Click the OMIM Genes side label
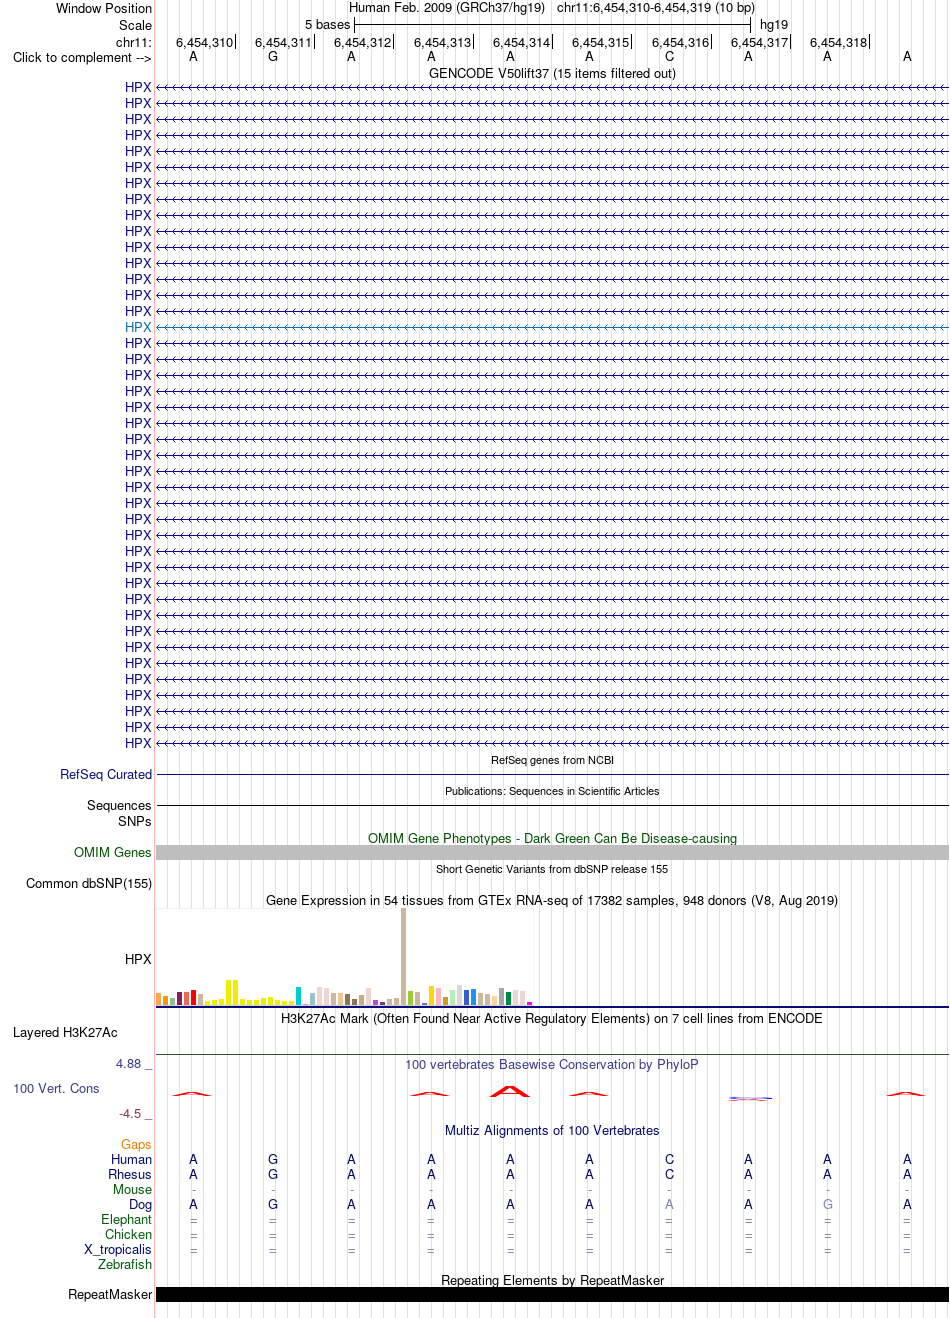 click(x=113, y=852)
